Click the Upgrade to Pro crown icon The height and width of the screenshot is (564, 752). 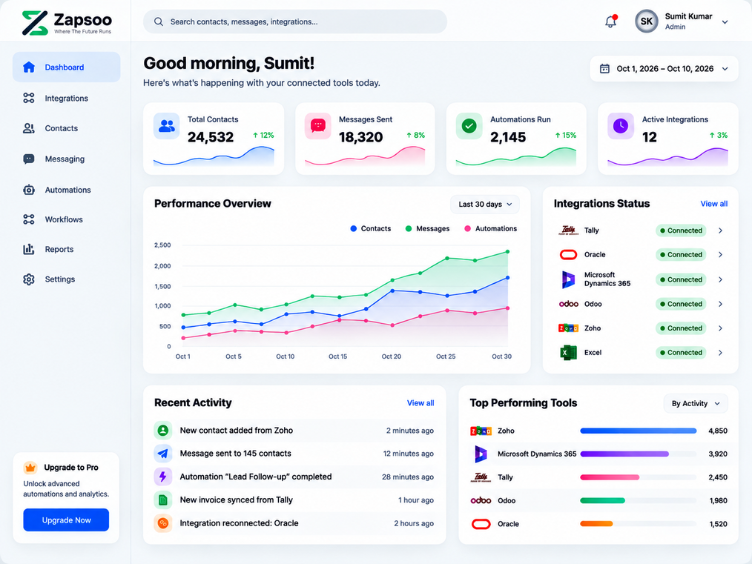[30, 467]
